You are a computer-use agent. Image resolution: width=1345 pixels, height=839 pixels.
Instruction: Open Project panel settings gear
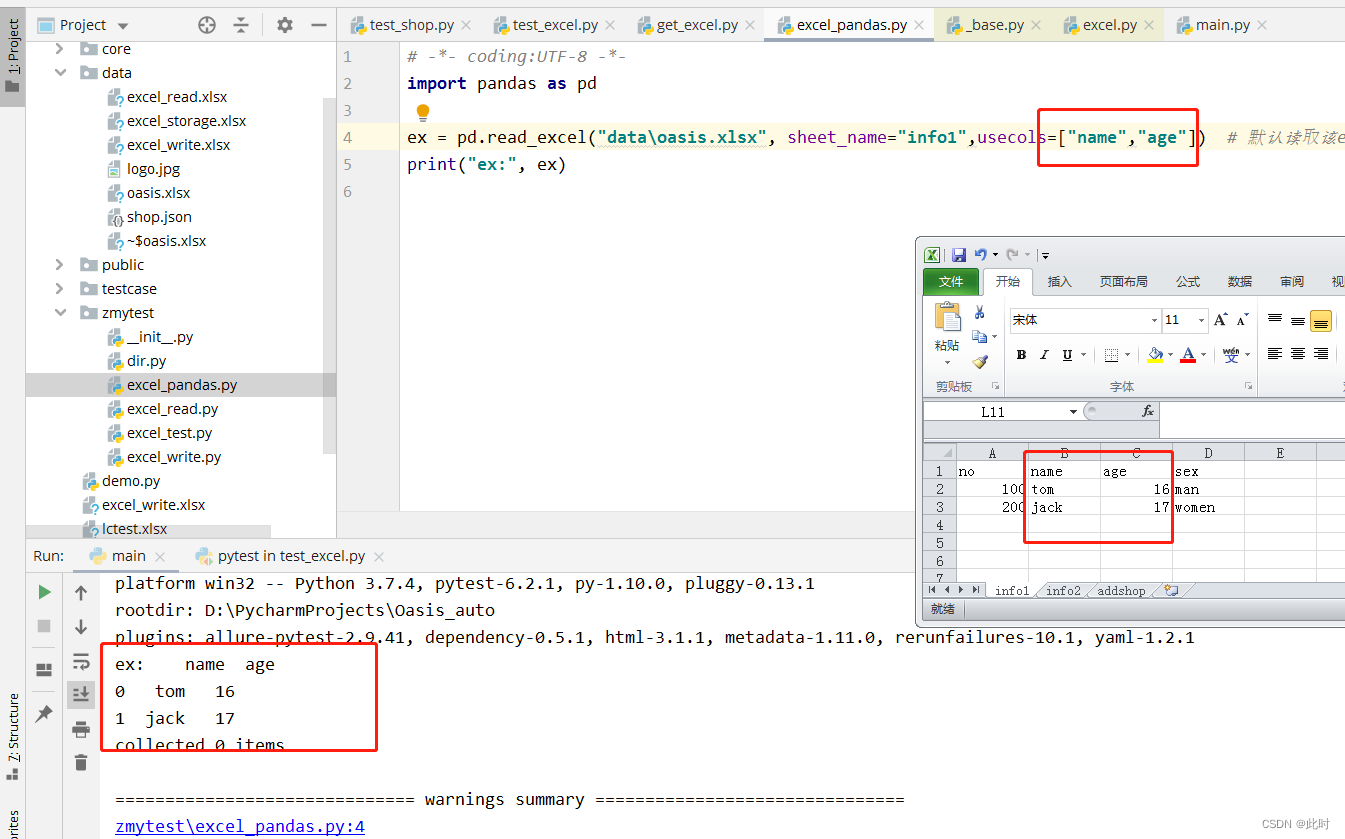[285, 25]
